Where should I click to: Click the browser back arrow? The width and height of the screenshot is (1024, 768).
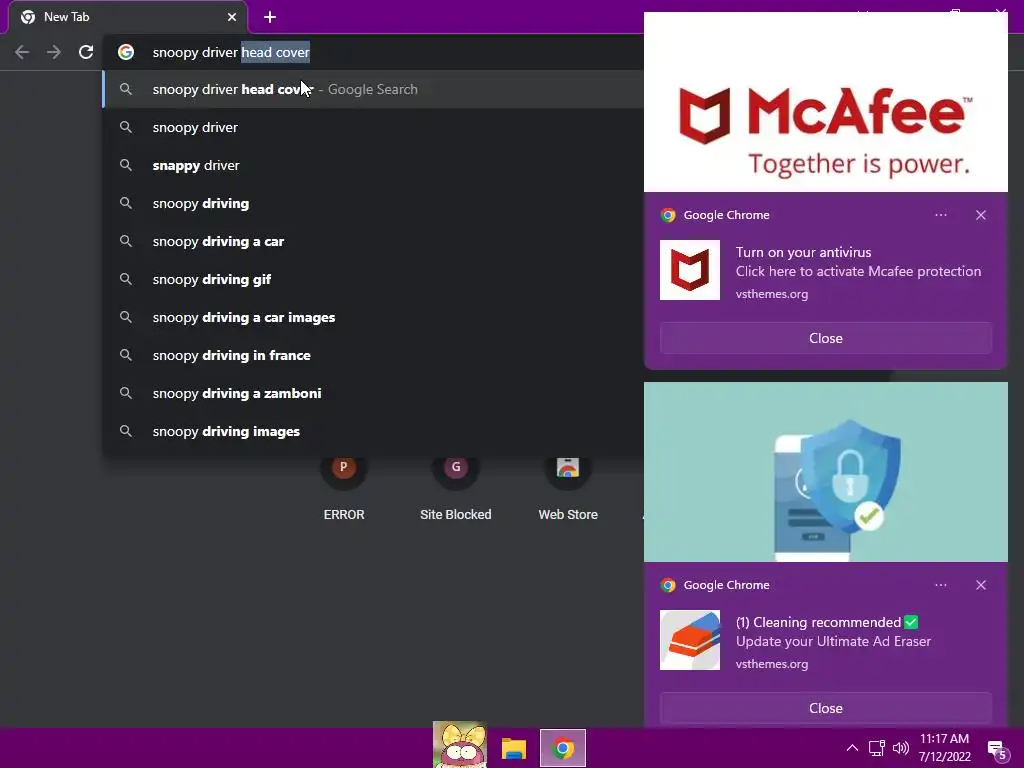pos(22,52)
